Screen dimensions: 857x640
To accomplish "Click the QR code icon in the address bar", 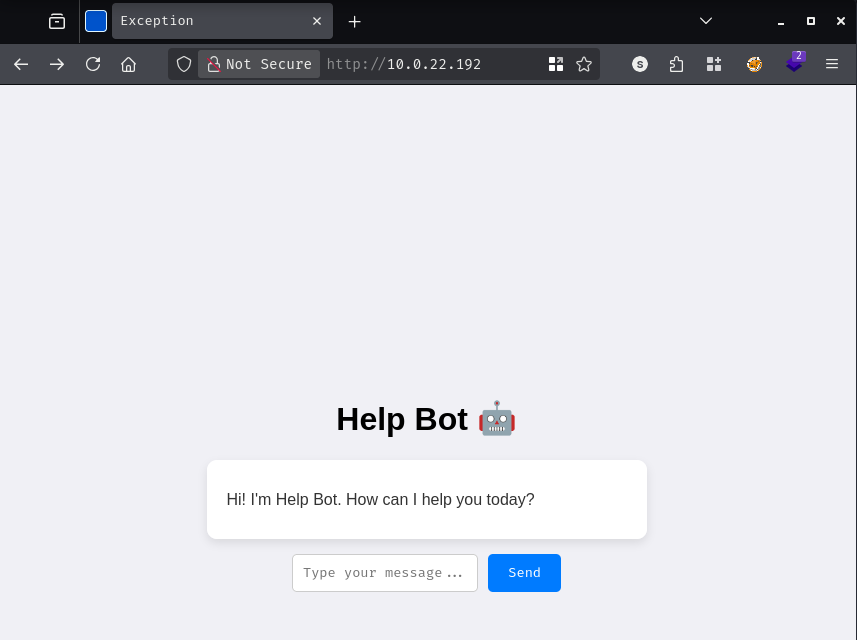I will (556, 64).
